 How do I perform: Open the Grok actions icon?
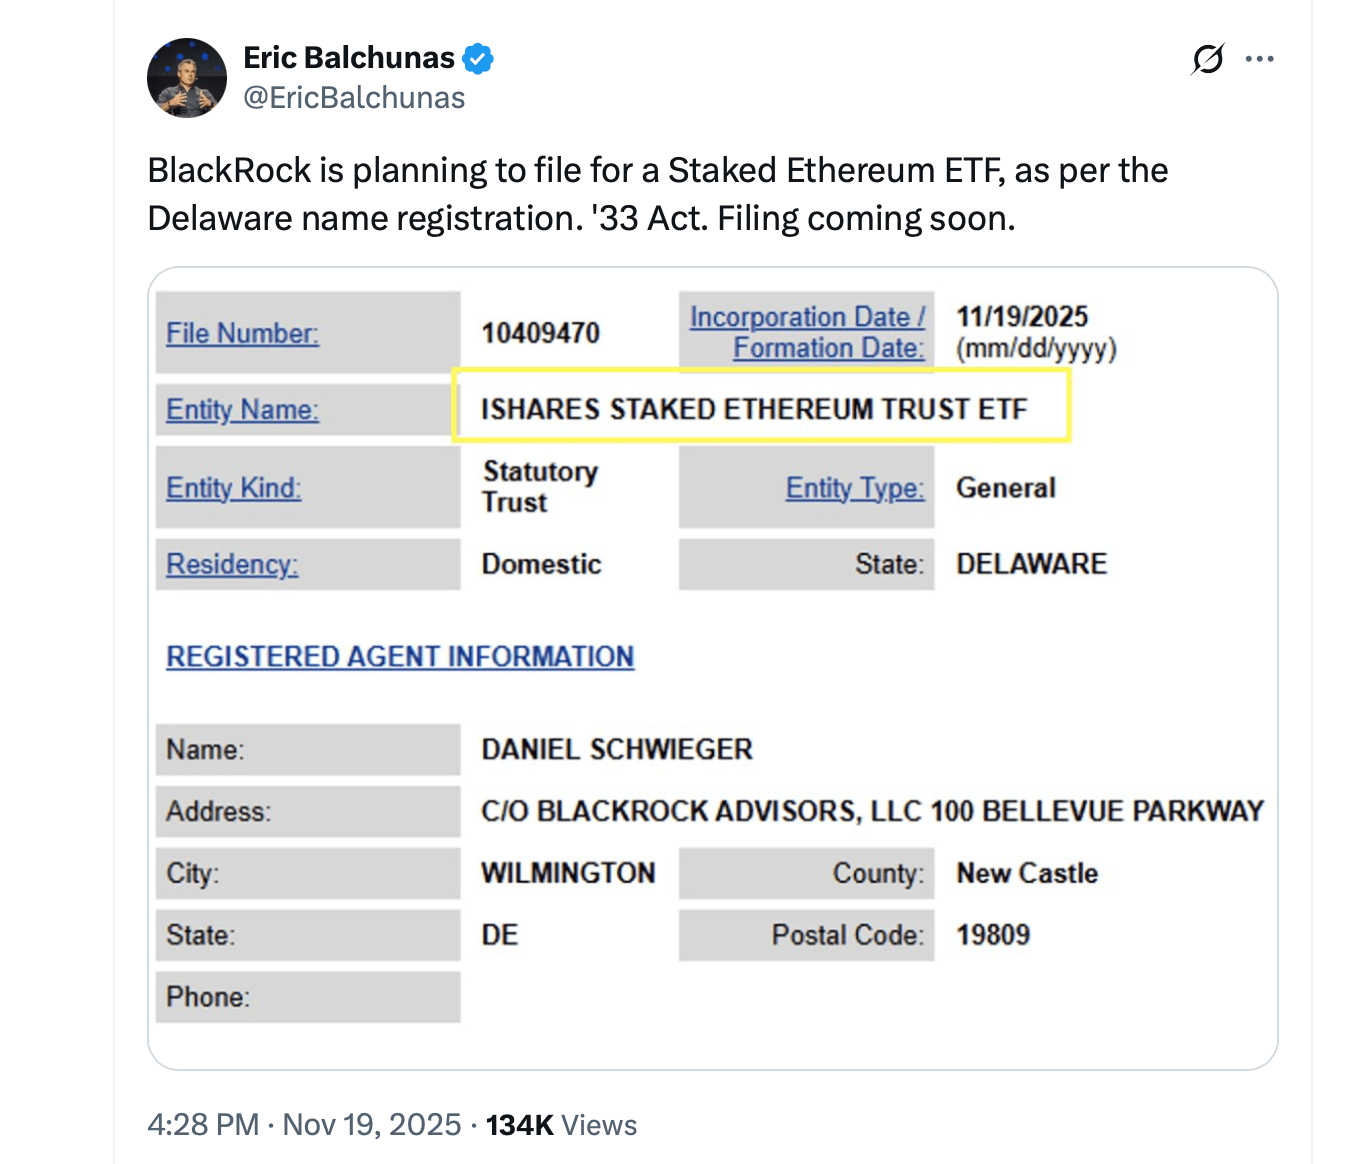[x=1207, y=59]
